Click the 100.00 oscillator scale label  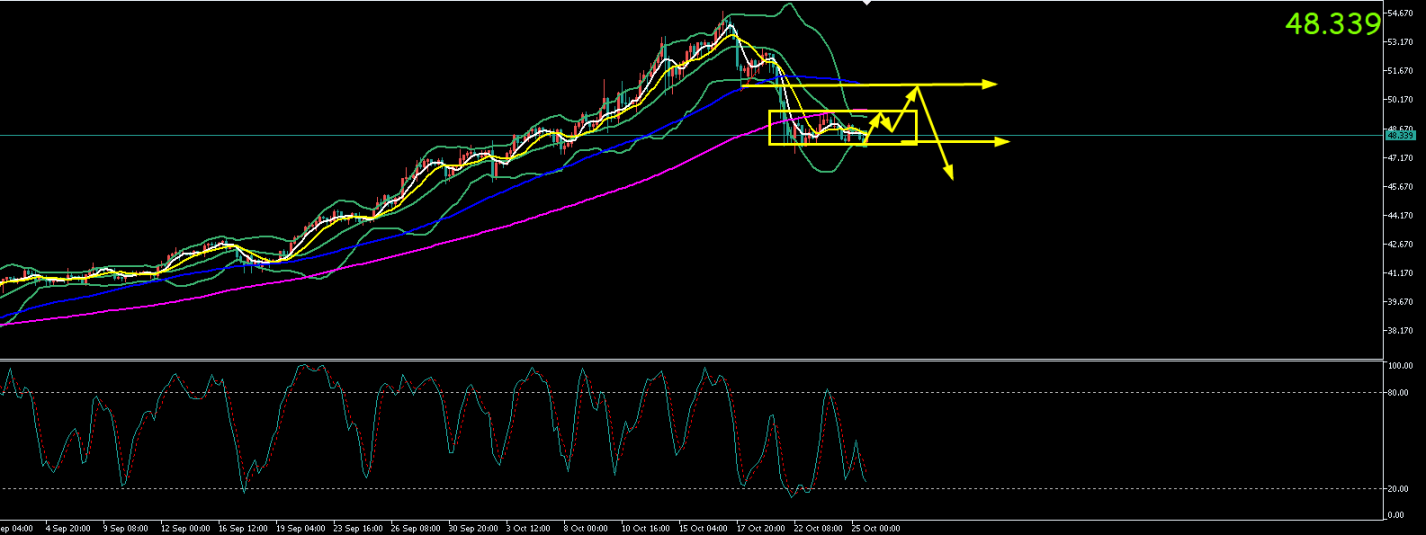[1400, 367]
